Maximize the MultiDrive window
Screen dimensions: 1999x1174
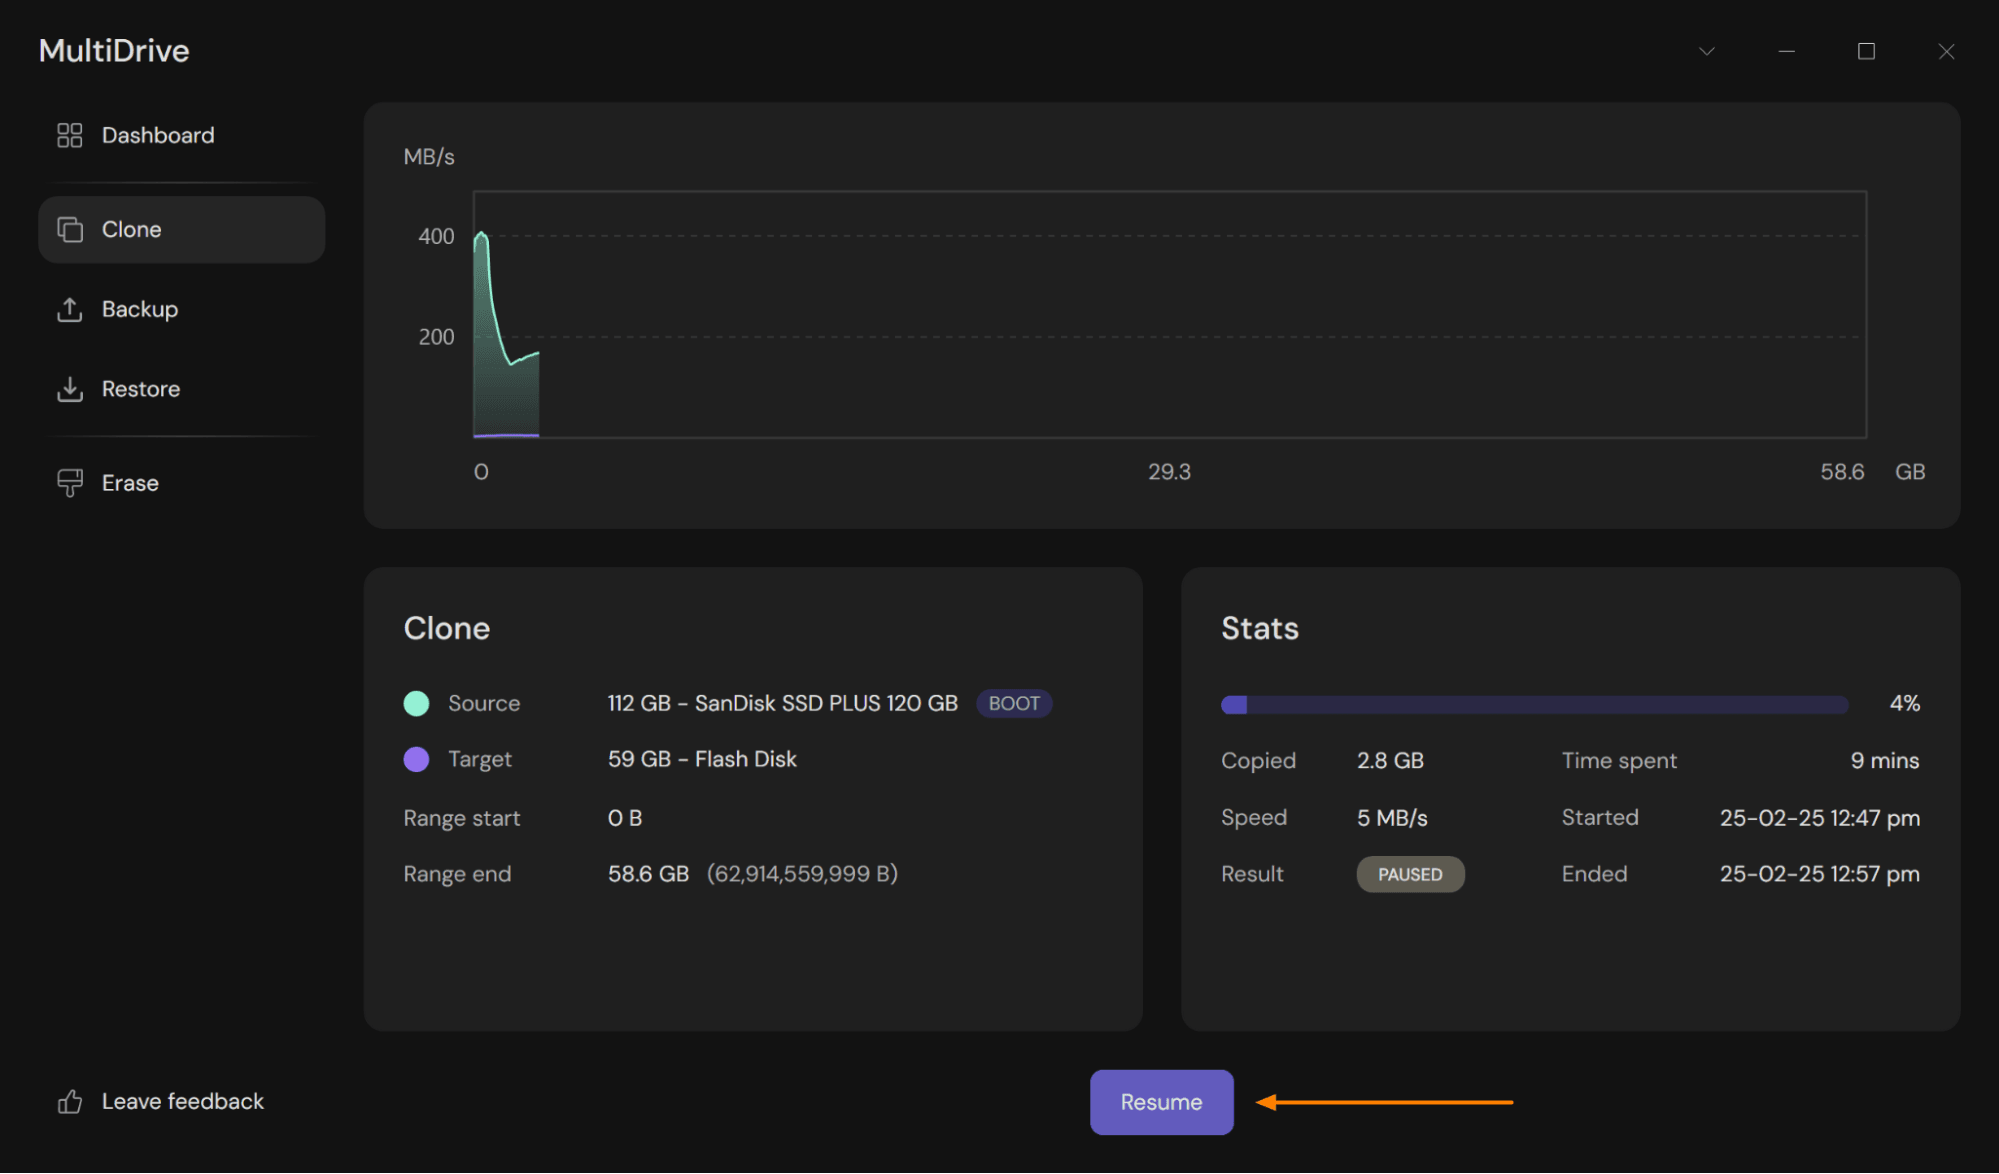point(1866,51)
